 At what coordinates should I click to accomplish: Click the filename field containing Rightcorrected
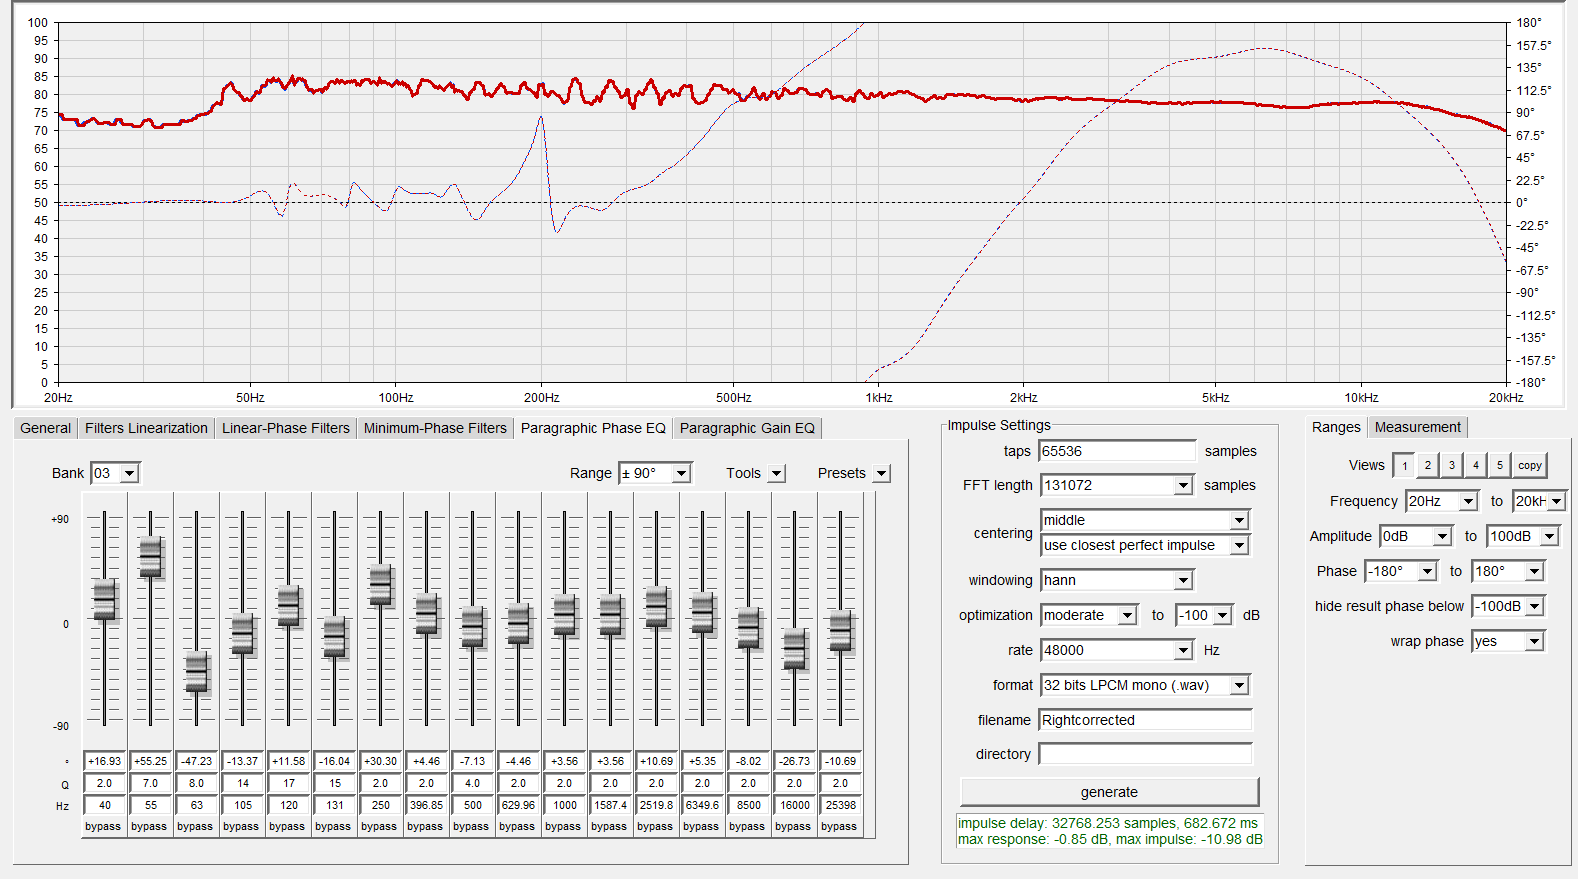1145,720
